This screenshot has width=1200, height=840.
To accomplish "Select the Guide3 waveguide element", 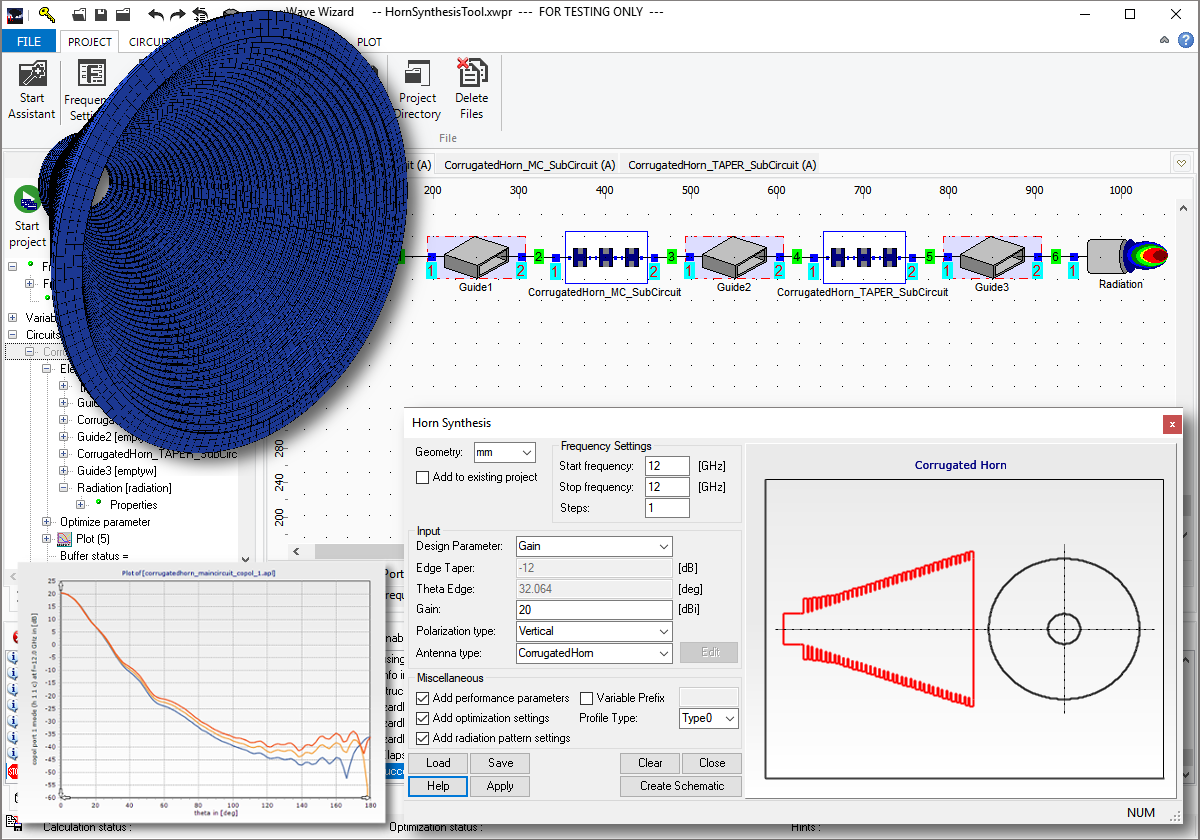I will (991, 258).
